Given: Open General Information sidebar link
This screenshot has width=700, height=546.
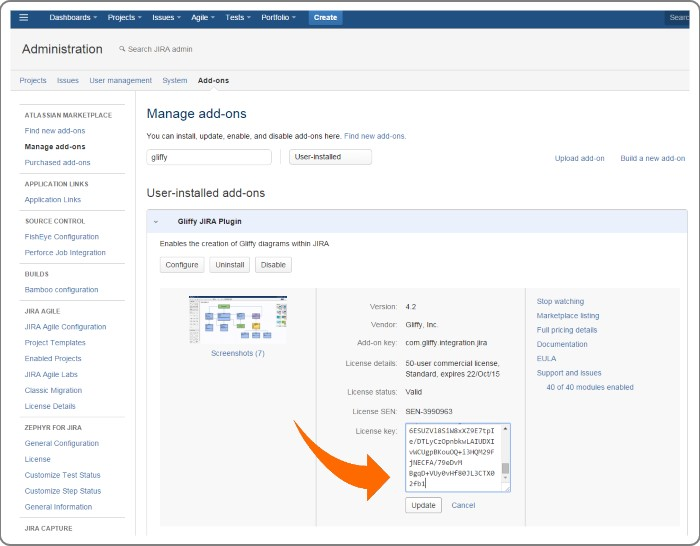Looking at the screenshot, I should tap(58, 507).
